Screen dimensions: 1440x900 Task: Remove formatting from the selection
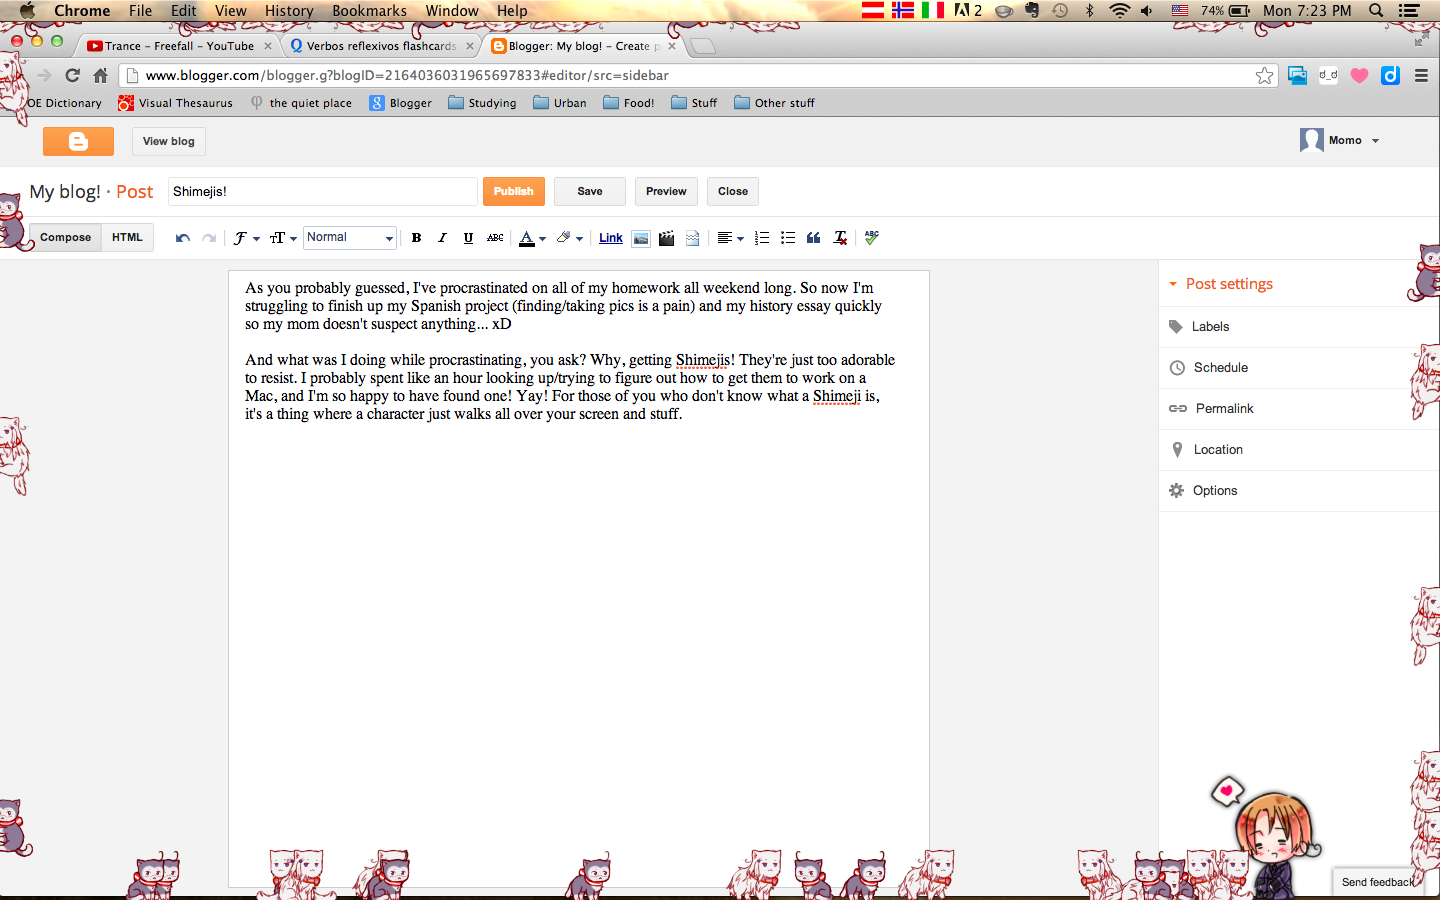[840, 238]
